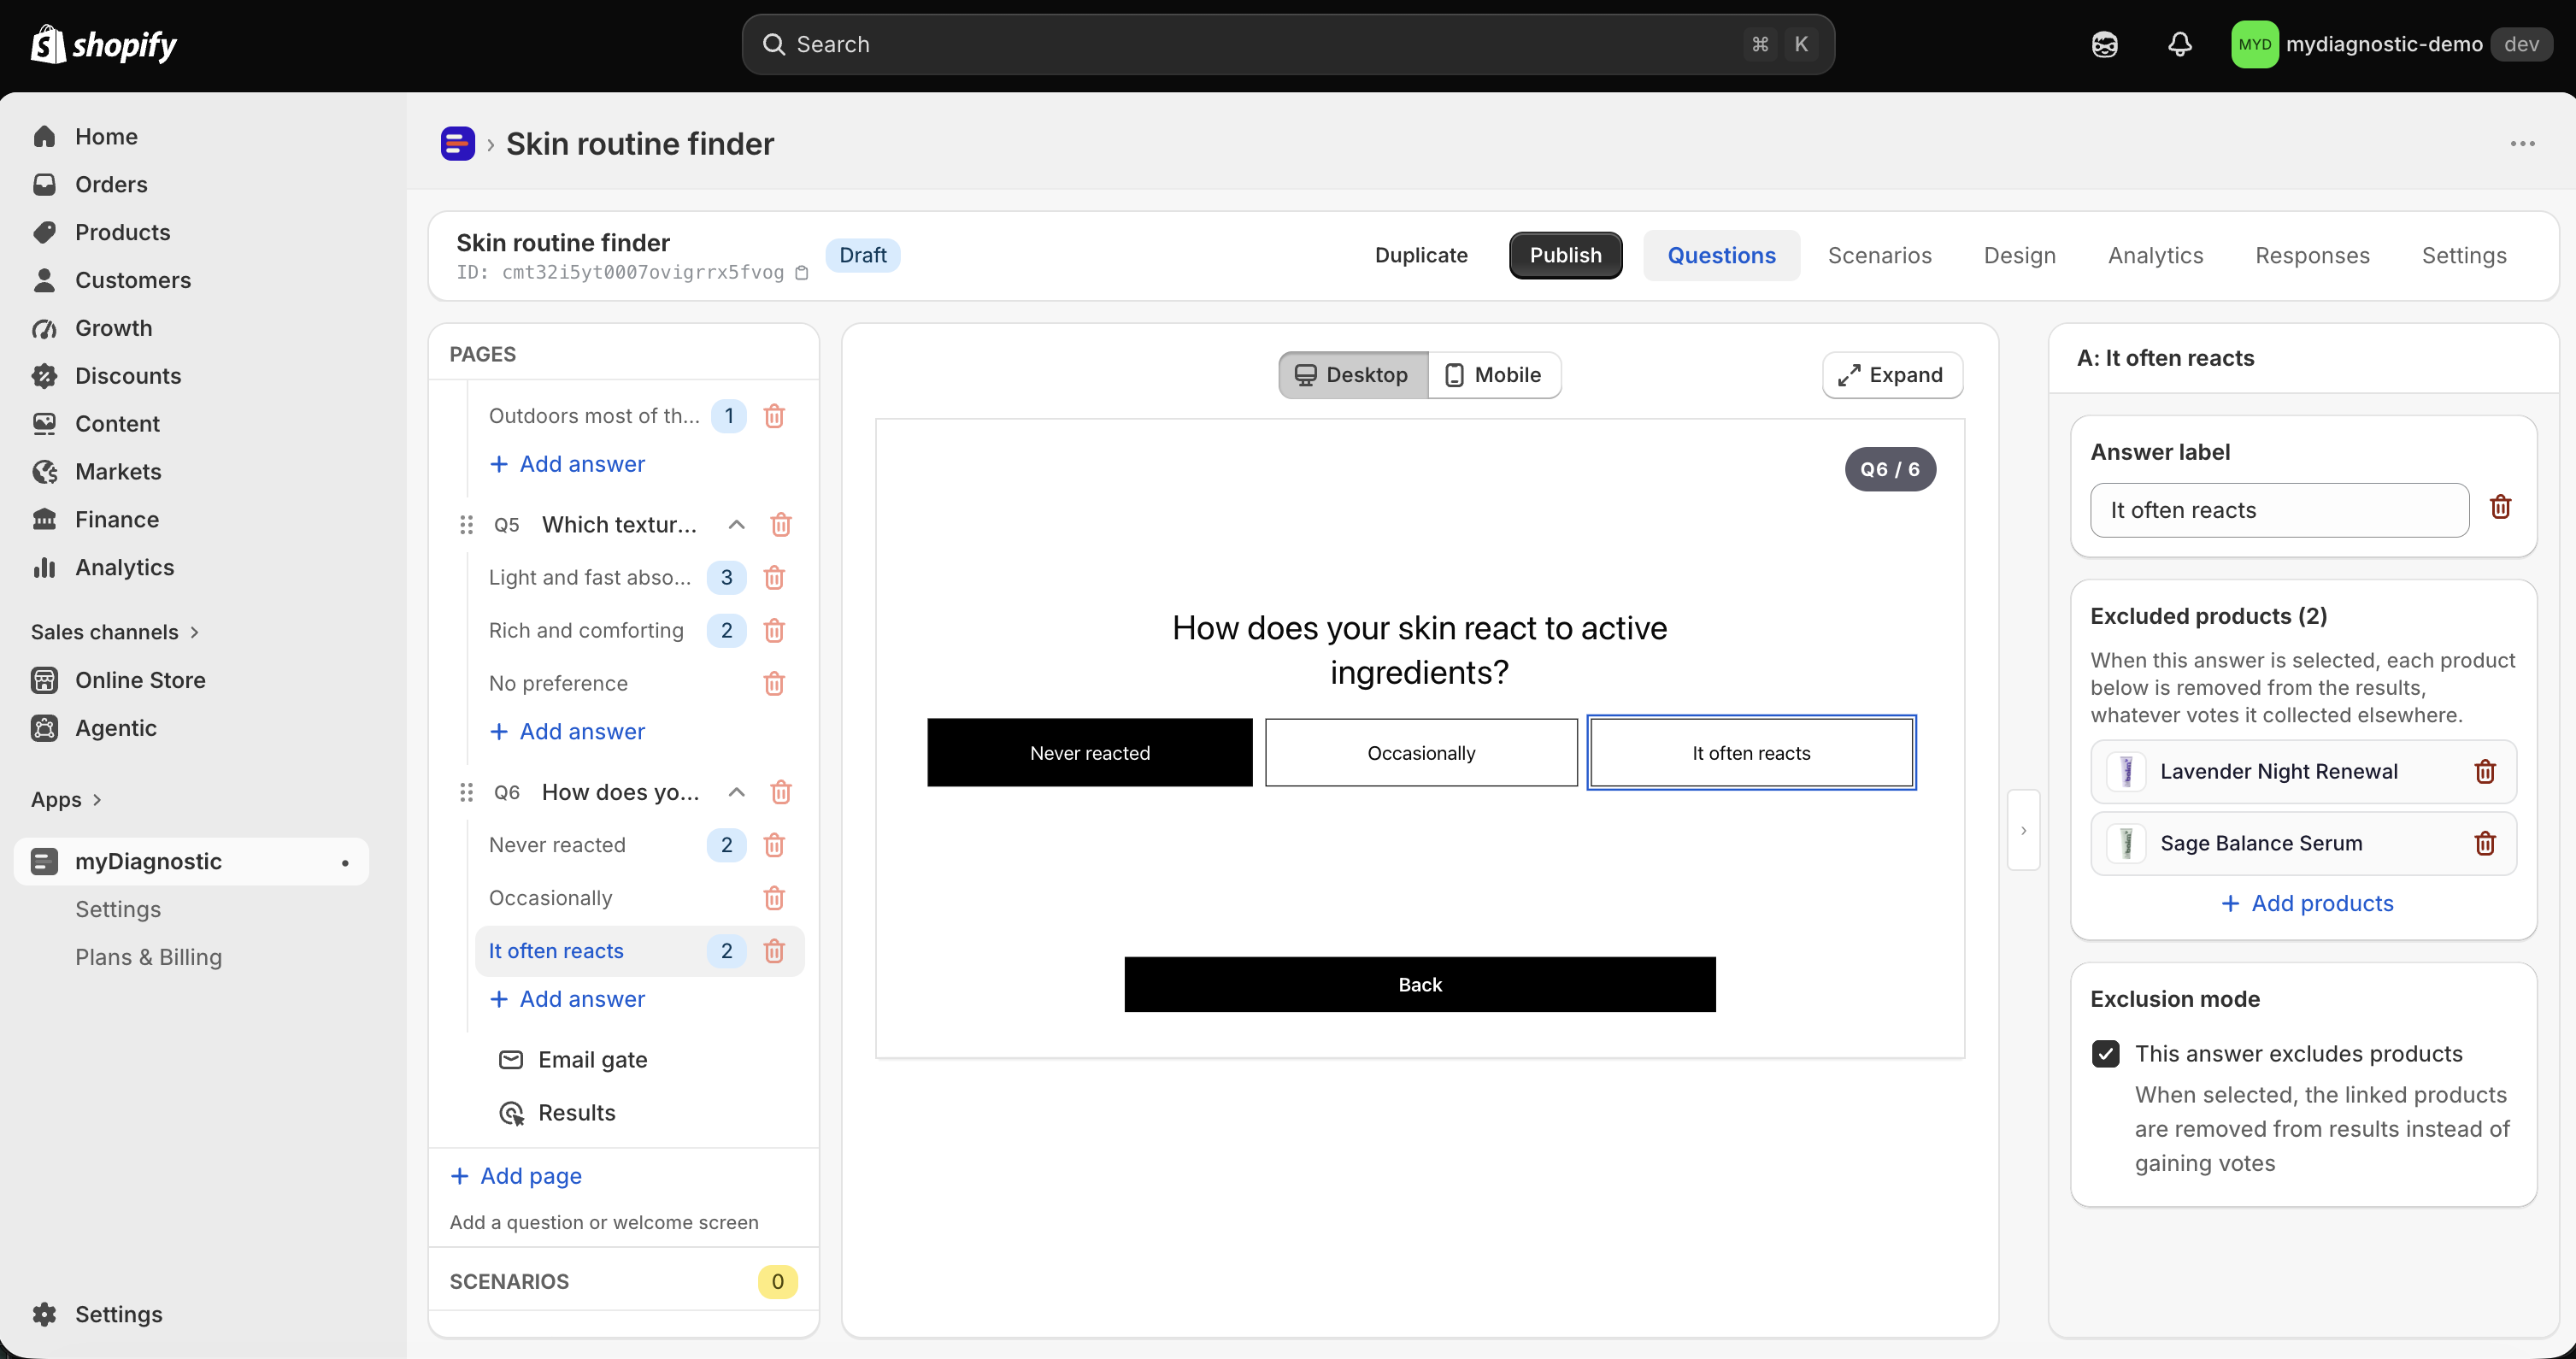Click the myDiagnostic app icon in breadcrumb
Screen dimensions: 2576x1359
click(458, 143)
